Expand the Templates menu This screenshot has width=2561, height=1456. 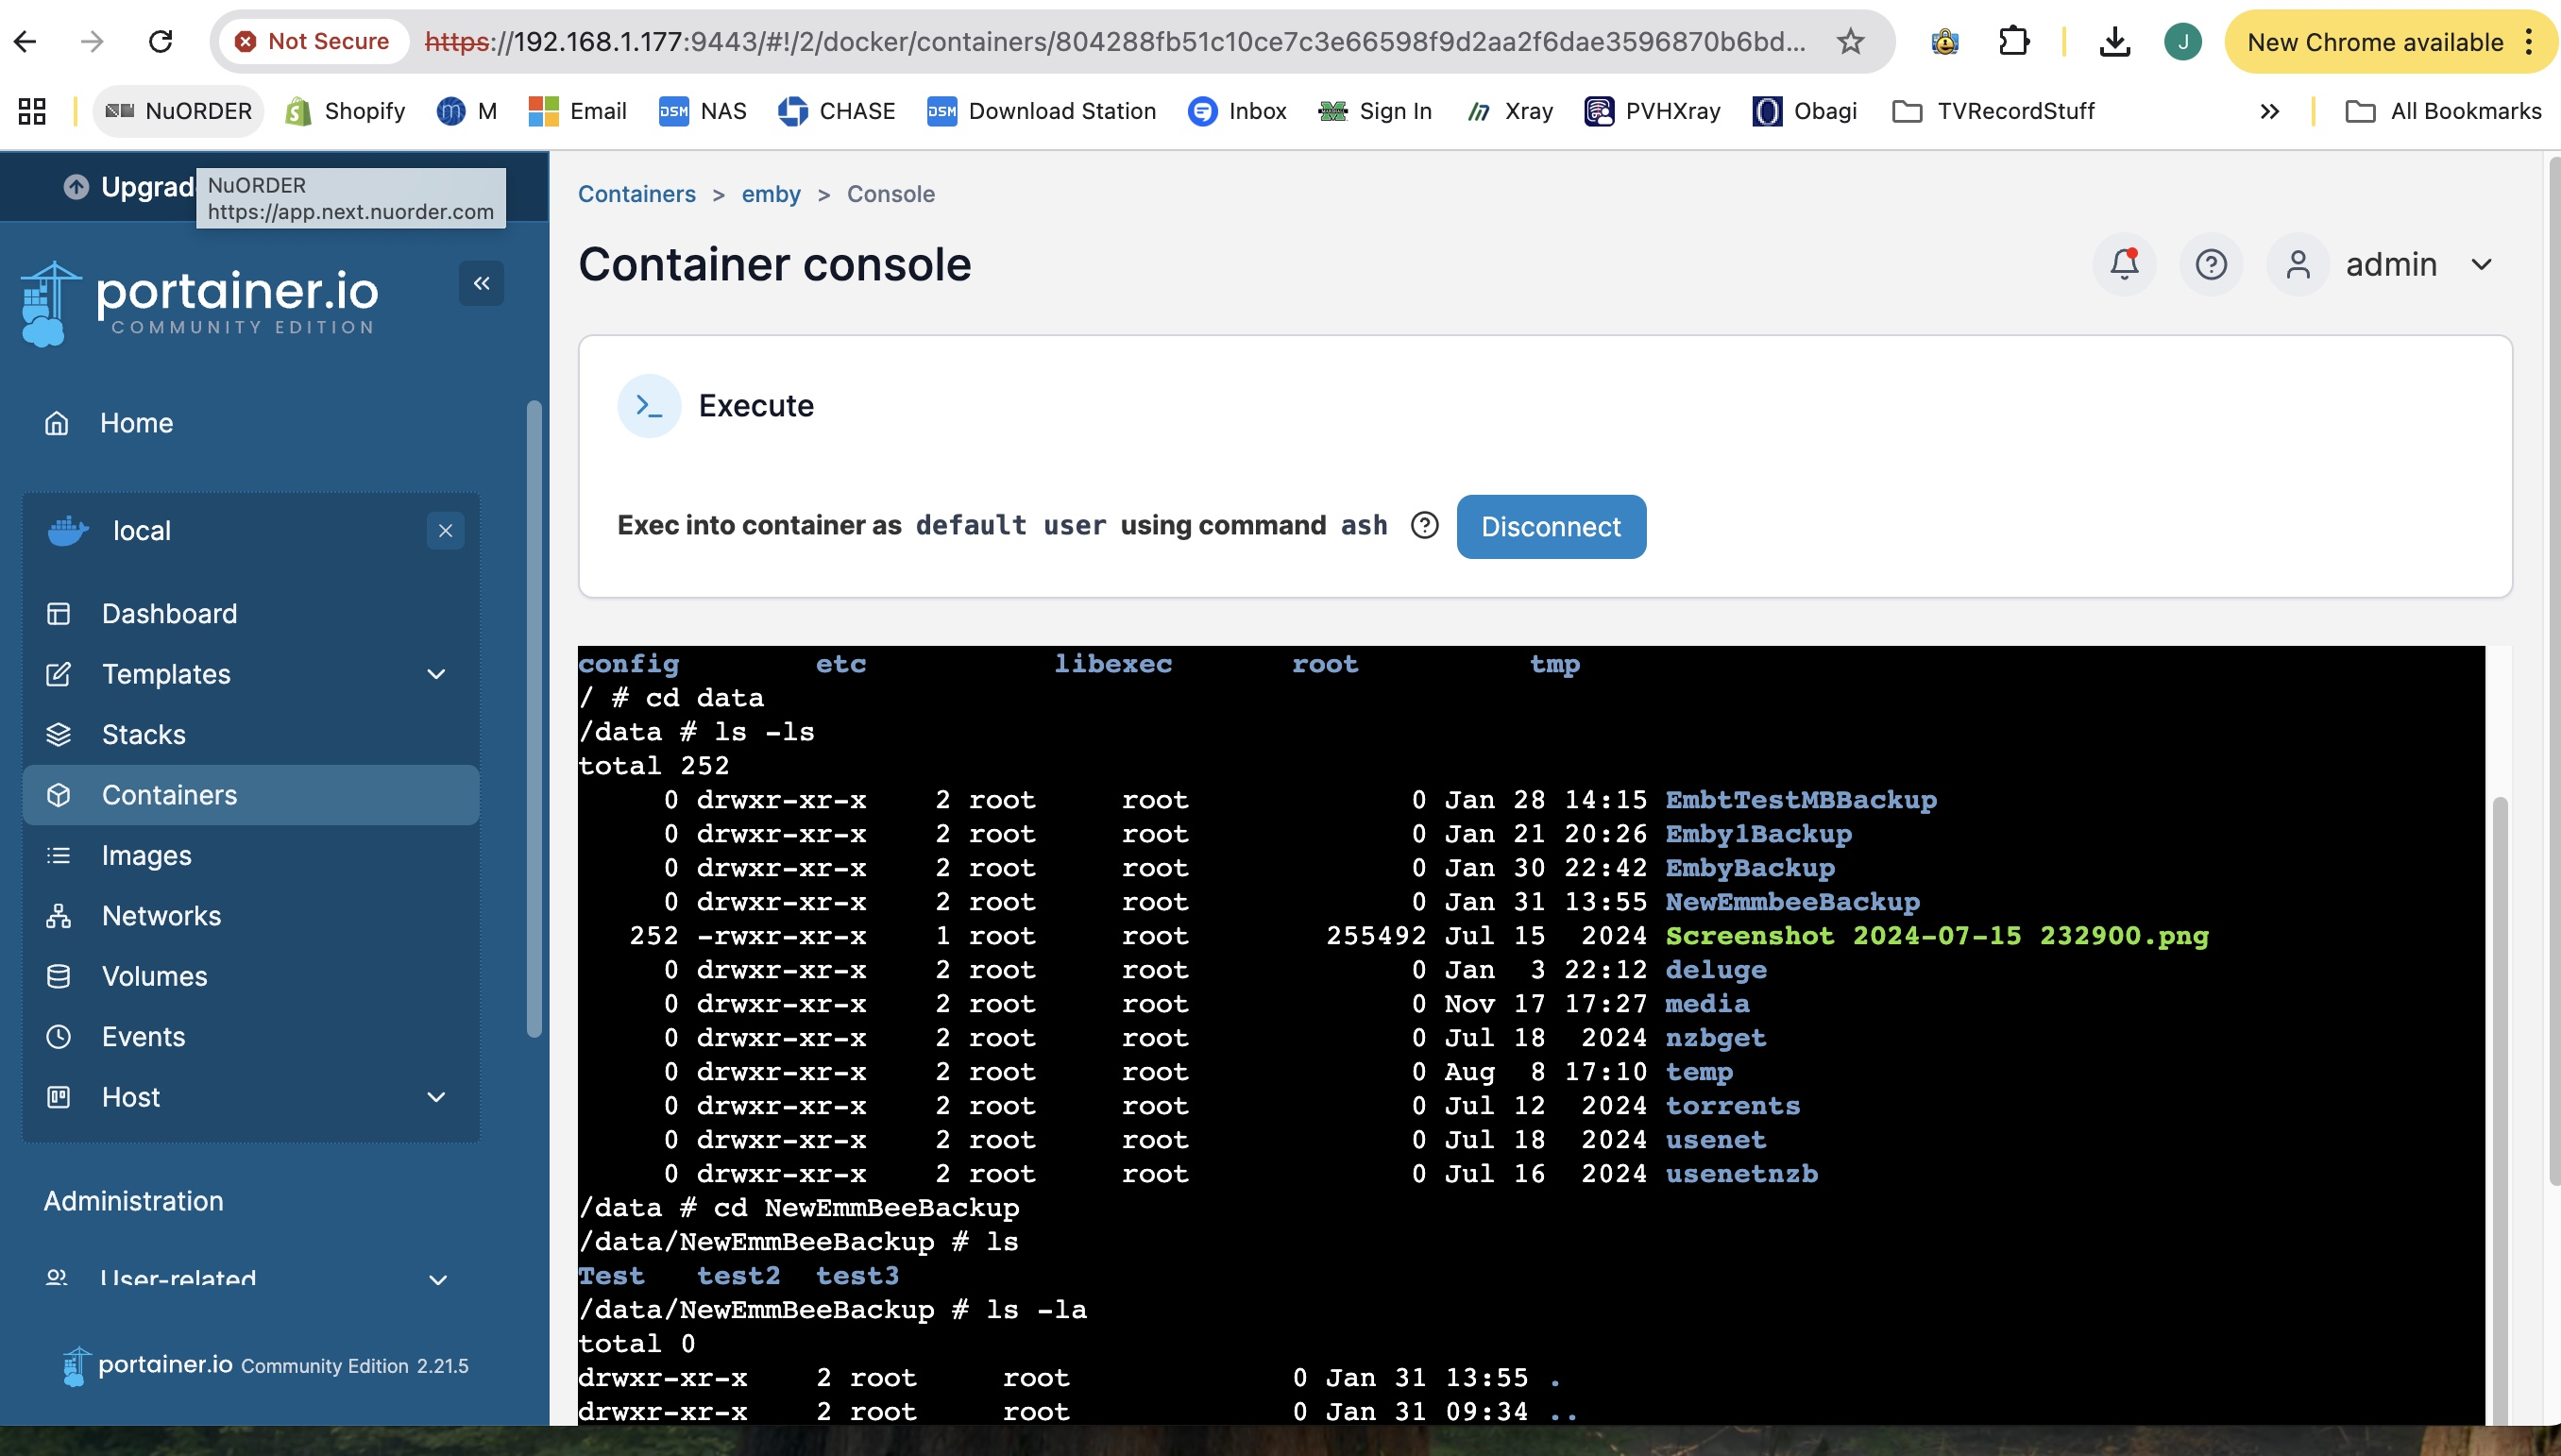click(x=436, y=675)
